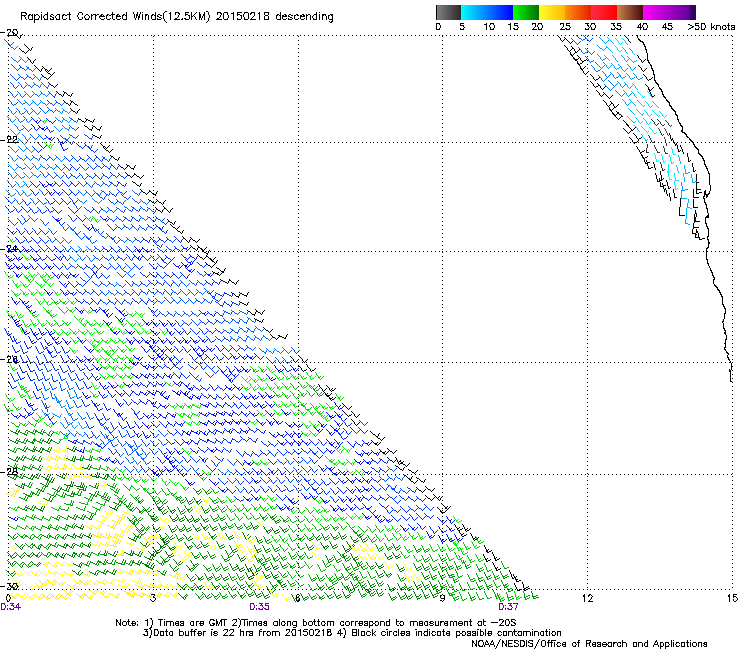Click the purple '0:34' time label
Screen dimensions: 740x650
(10, 607)
